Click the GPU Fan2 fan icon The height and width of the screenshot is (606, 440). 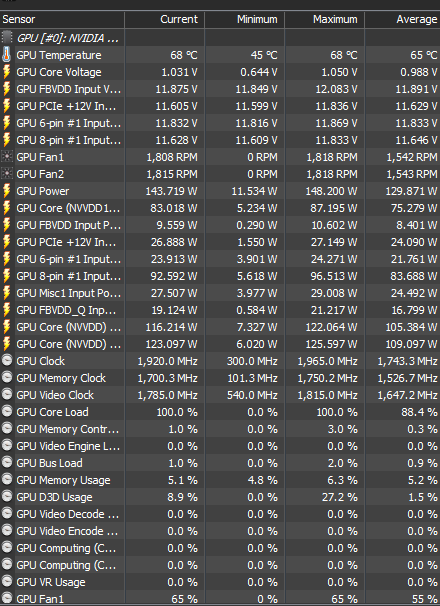pos(7,174)
